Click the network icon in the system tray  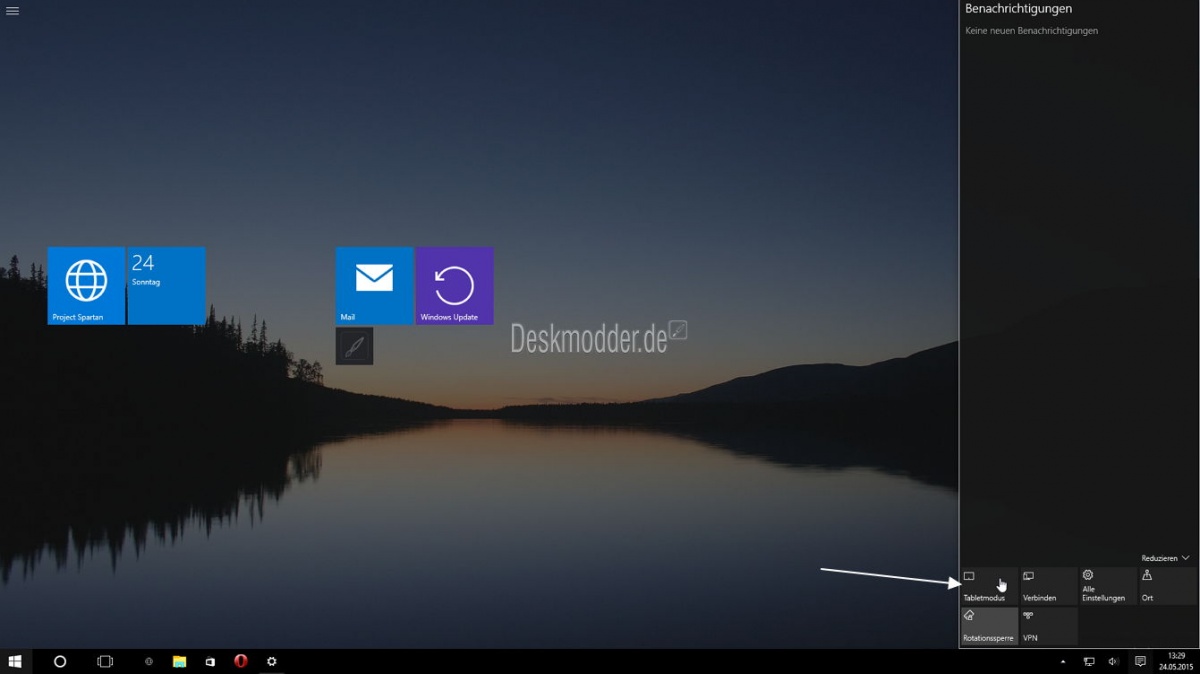(1089, 661)
